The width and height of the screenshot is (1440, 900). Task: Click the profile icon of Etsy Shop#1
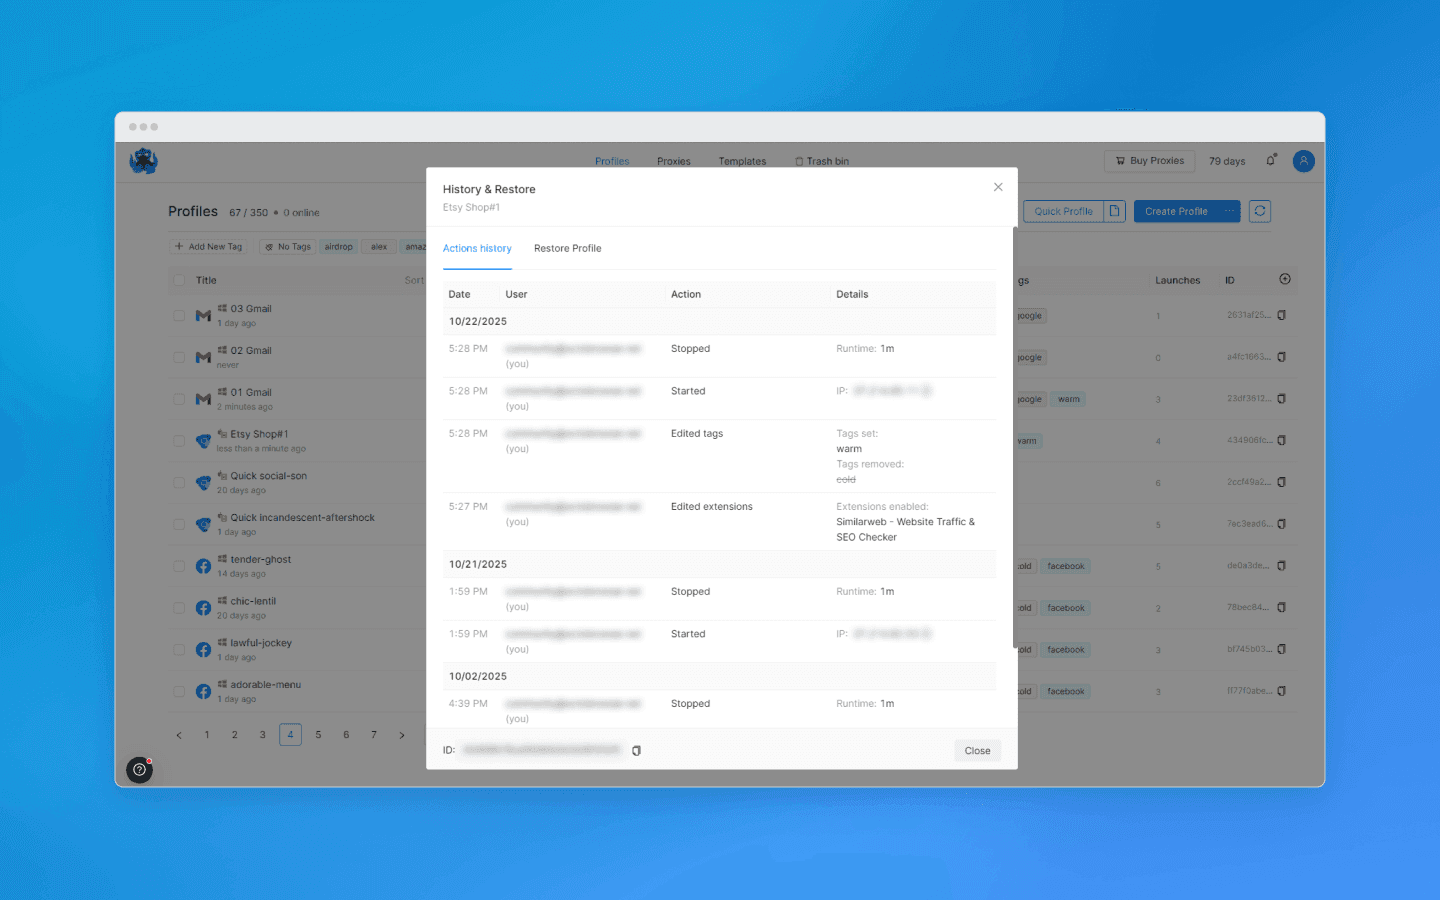tap(203, 441)
